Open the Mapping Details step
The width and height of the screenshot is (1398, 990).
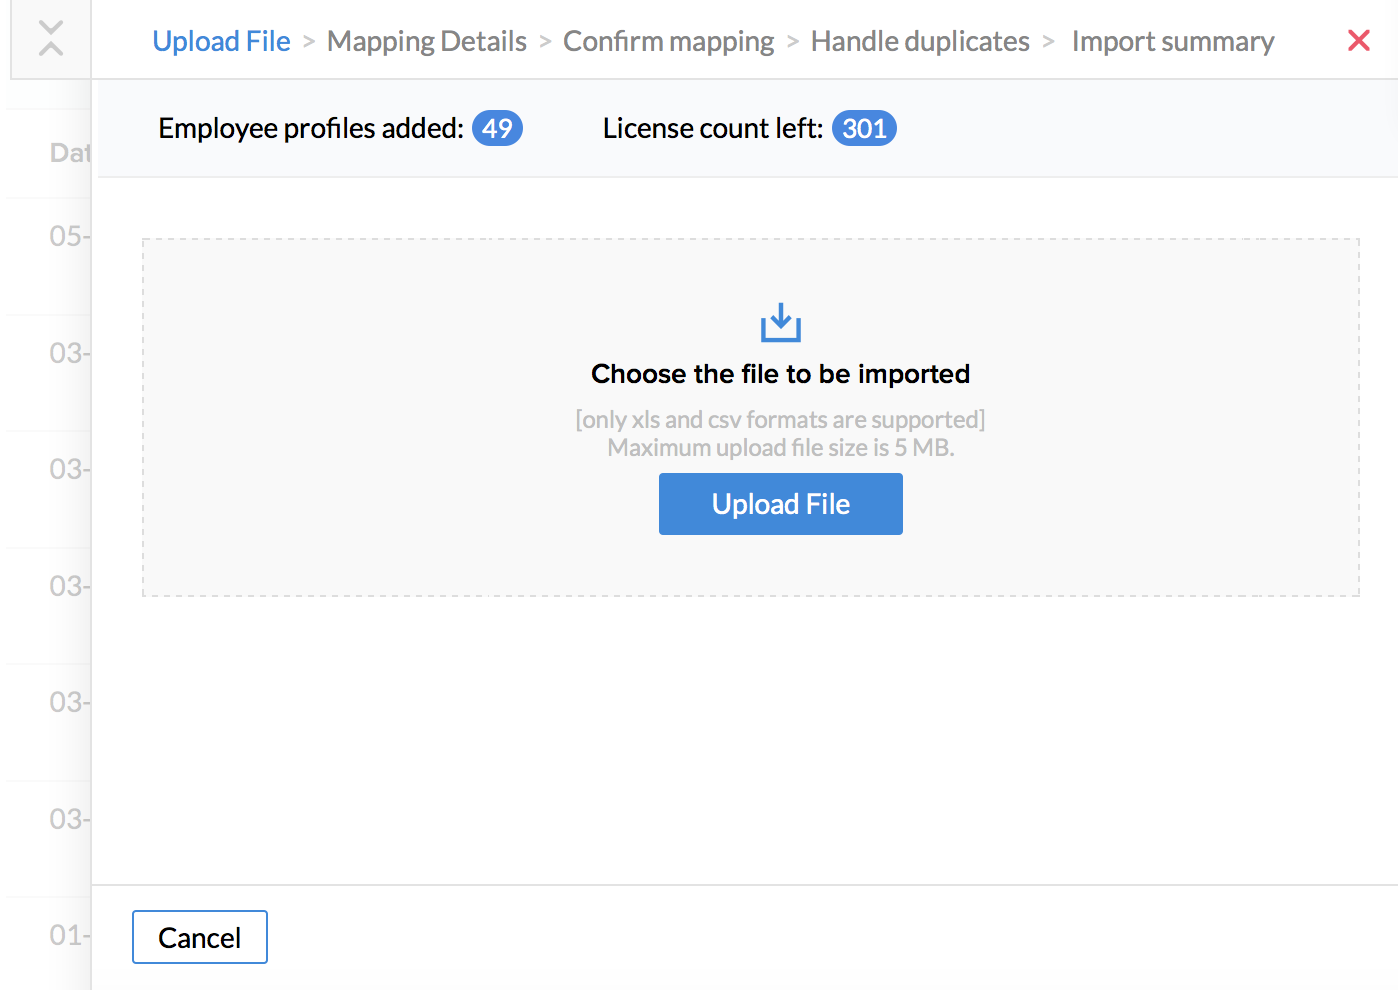coord(427,41)
